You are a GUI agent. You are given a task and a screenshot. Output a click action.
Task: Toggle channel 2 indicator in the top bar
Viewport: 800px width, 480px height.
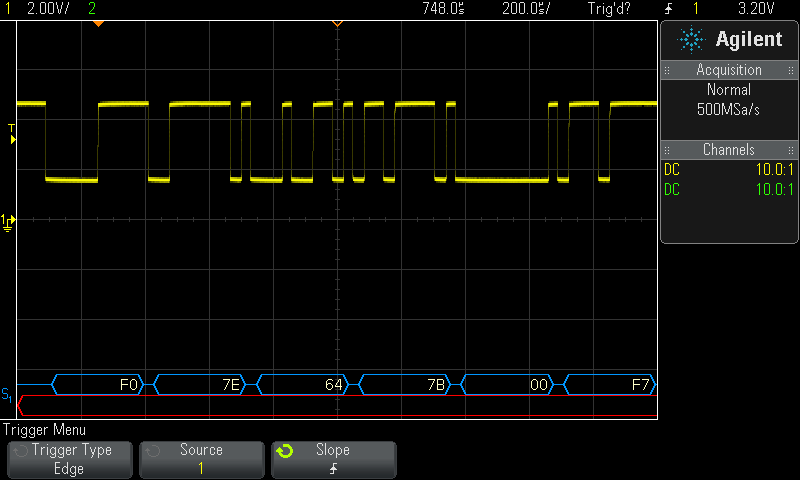click(93, 8)
